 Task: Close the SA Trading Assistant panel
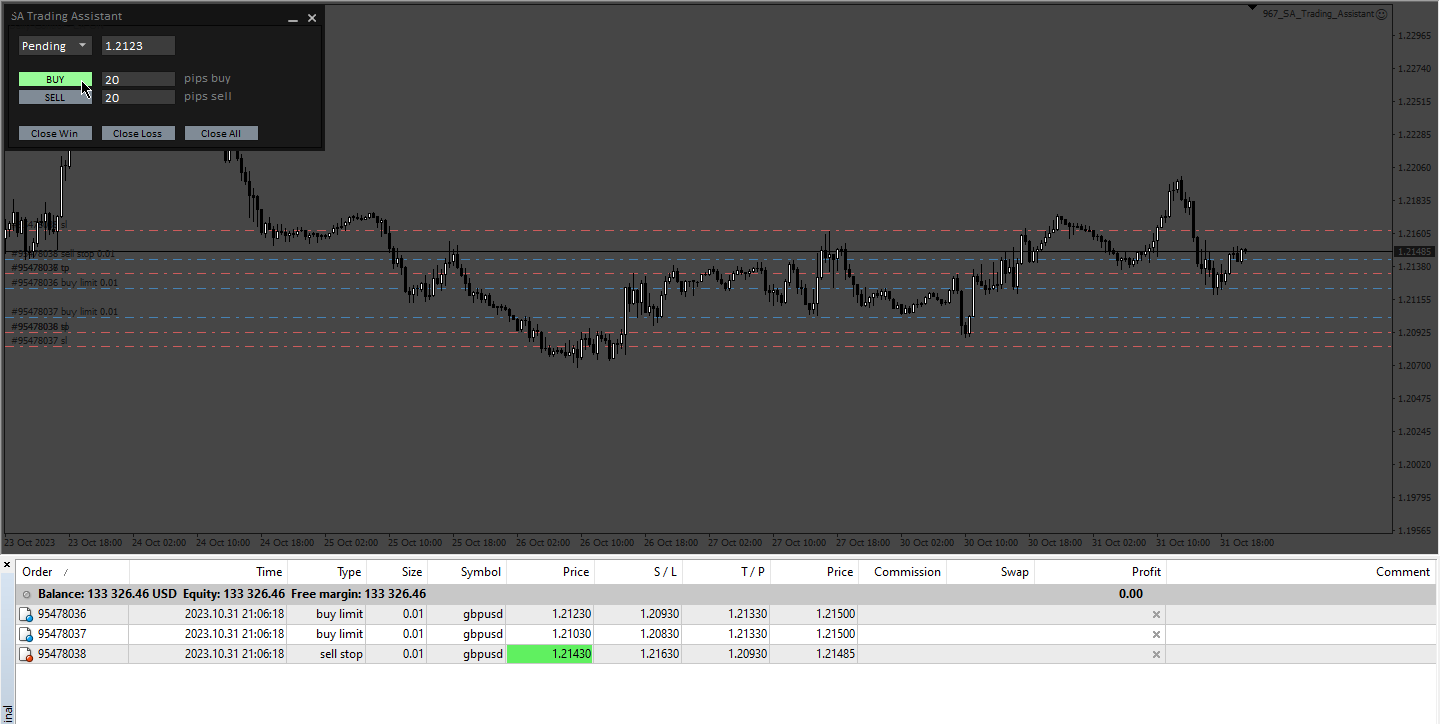coord(312,17)
